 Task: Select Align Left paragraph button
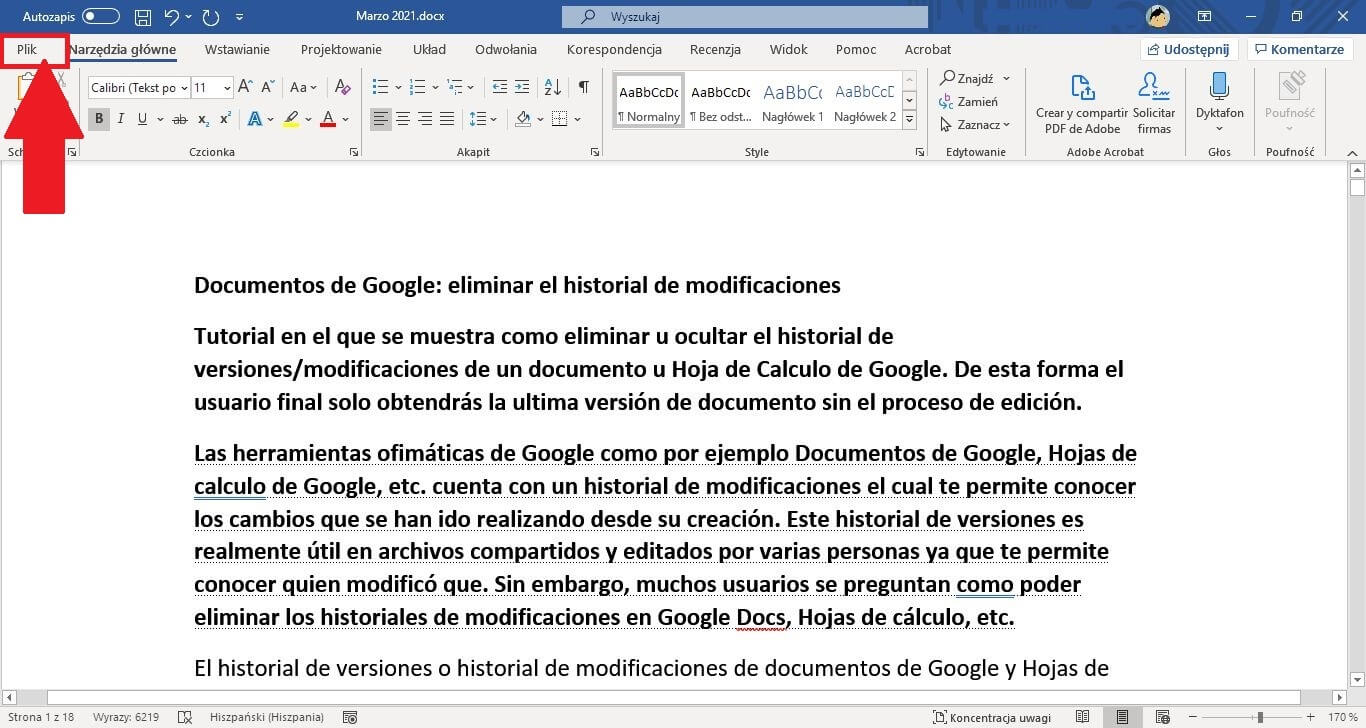(x=381, y=119)
